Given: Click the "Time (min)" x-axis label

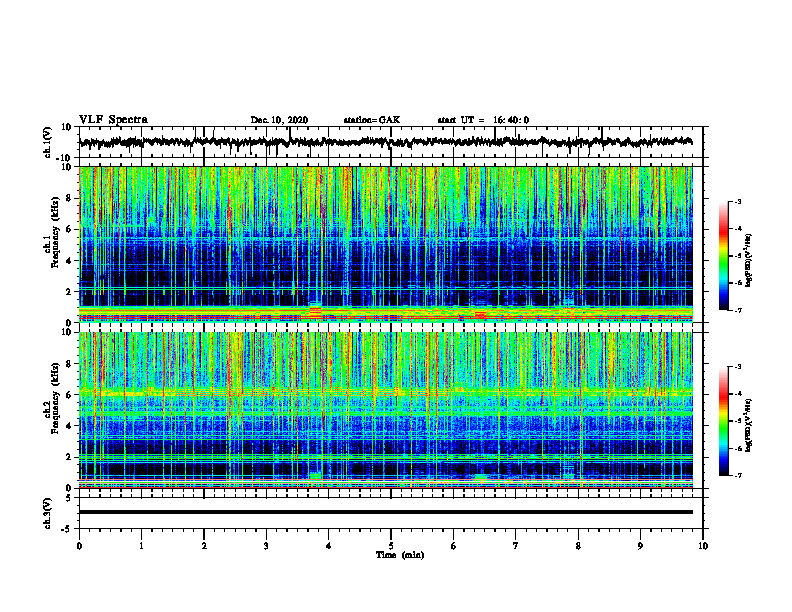Looking at the screenshot, I should point(400,555).
